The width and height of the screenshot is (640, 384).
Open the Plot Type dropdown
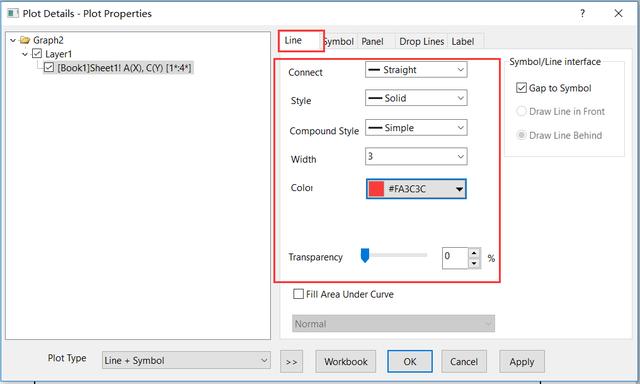point(186,360)
